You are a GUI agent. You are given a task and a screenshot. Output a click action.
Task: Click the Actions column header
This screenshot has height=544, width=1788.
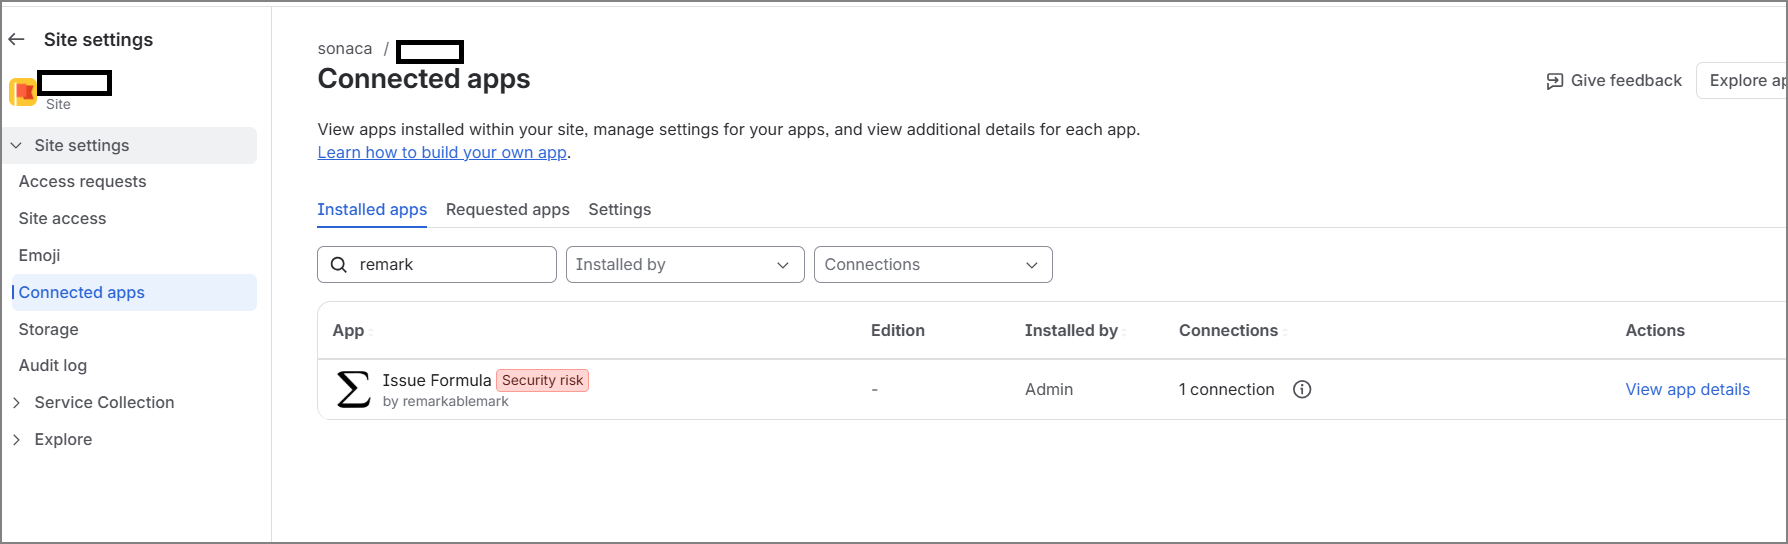click(1654, 331)
